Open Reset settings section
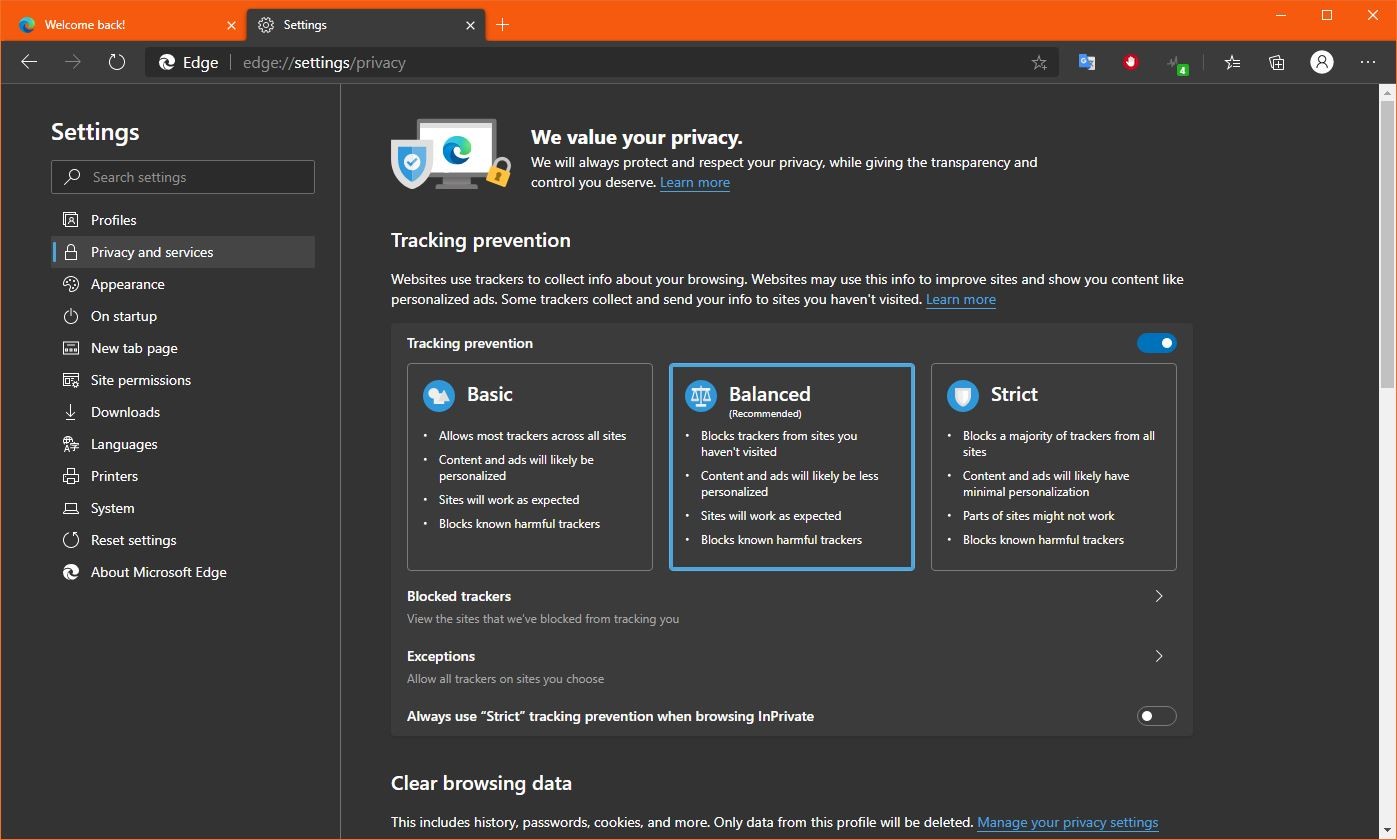 tap(183, 540)
